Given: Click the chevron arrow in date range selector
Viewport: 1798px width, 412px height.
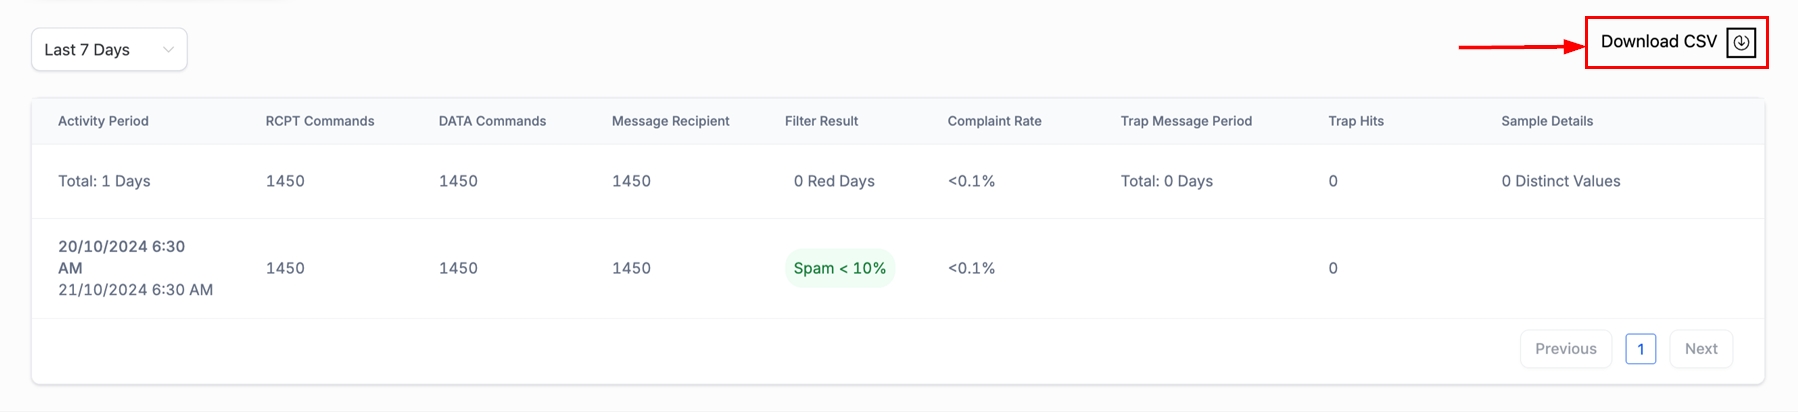Looking at the screenshot, I should coord(168,50).
